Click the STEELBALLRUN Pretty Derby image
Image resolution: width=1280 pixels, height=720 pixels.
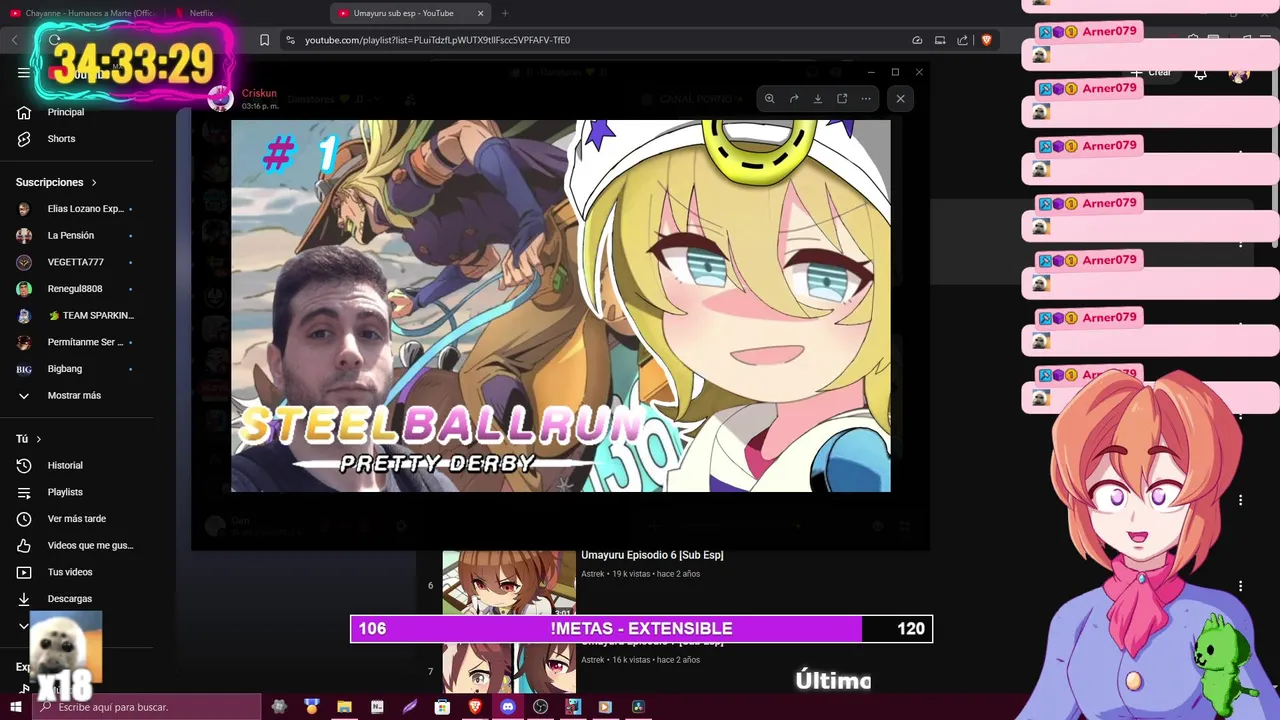click(x=561, y=306)
